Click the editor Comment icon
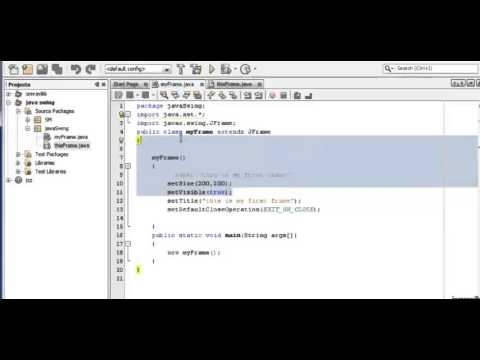This screenshot has width=480, height=360. [x=297, y=95]
